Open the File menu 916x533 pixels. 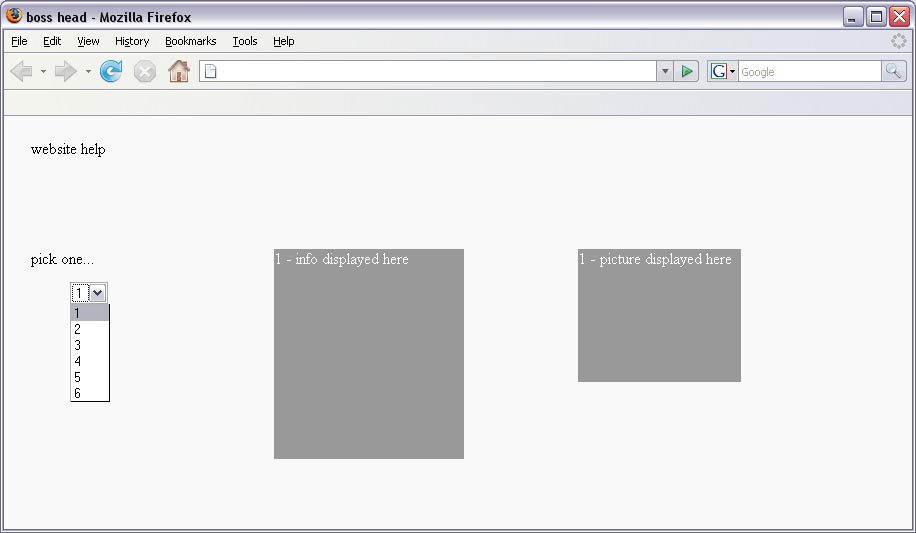(19, 41)
